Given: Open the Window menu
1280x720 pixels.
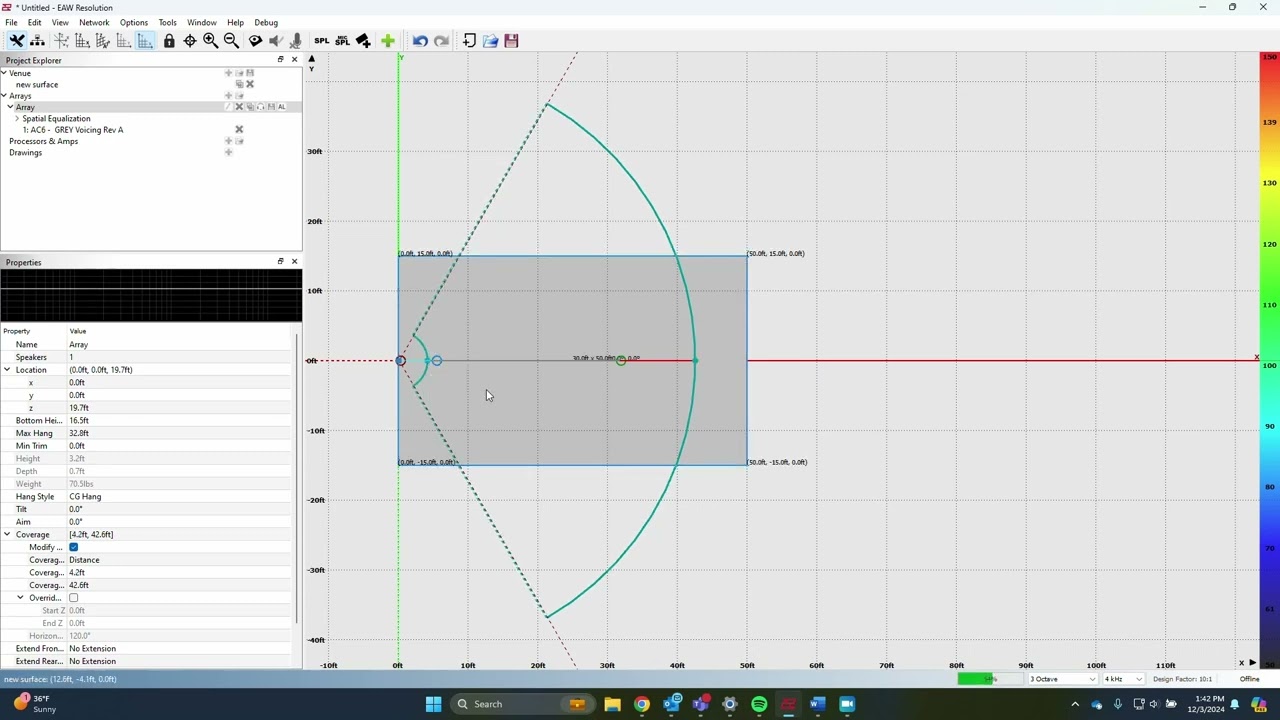Looking at the screenshot, I should click(202, 22).
